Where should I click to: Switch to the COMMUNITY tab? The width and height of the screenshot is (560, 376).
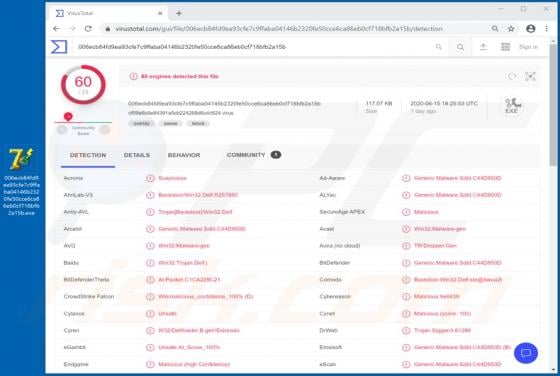tap(246, 155)
